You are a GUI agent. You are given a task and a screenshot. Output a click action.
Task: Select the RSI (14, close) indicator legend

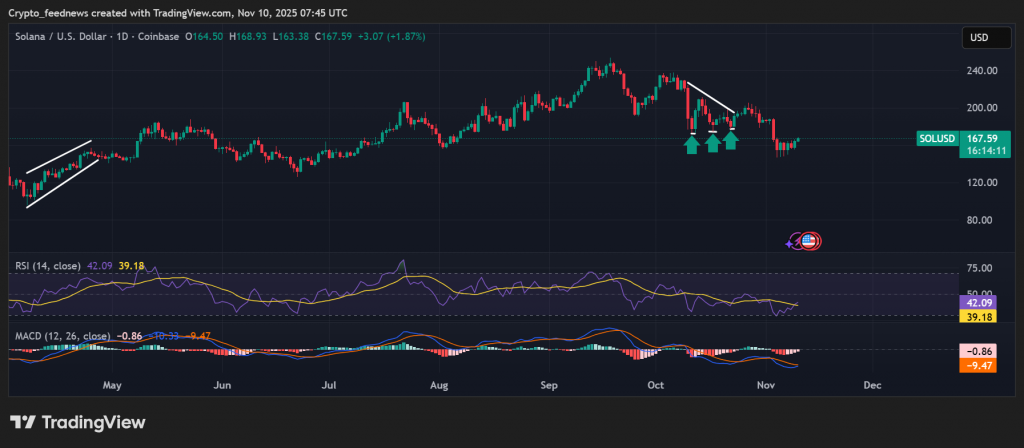click(48, 266)
